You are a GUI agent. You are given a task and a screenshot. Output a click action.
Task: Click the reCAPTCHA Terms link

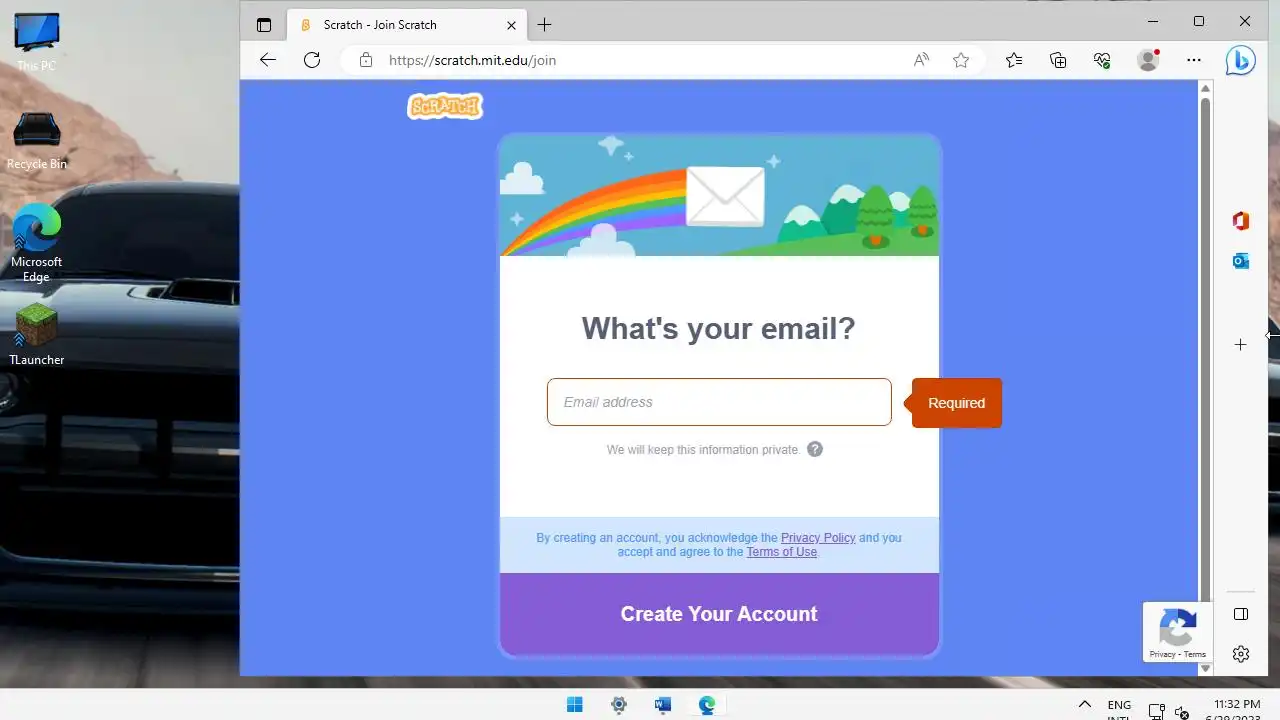tap(1195, 655)
